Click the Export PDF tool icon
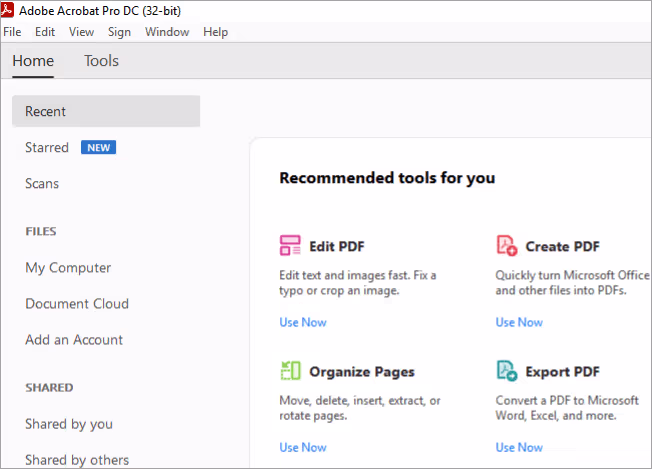The image size is (652, 469). pyautogui.click(x=506, y=370)
